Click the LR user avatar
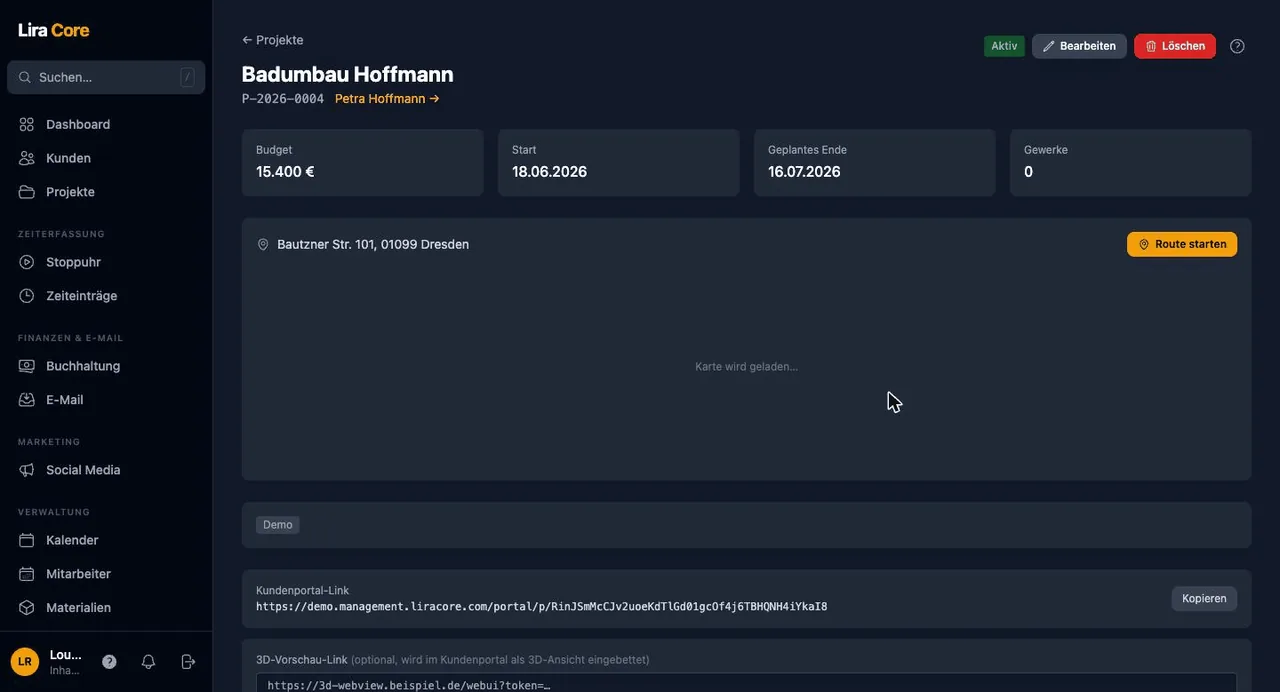1280x692 pixels. [25, 662]
